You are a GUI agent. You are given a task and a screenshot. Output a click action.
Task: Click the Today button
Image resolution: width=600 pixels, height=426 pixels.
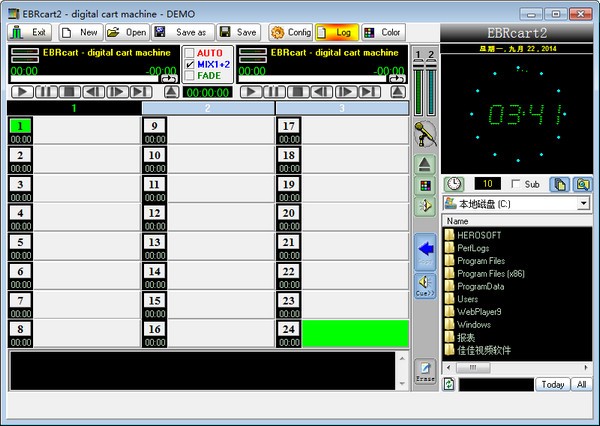click(x=553, y=384)
